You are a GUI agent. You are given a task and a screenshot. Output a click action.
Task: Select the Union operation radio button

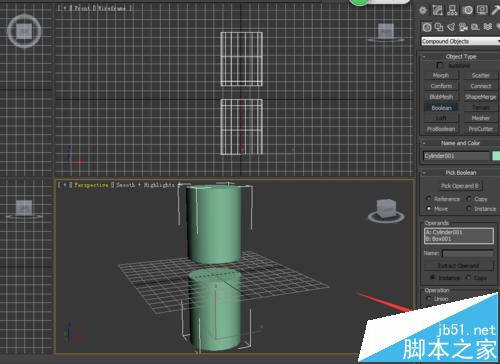coord(429,299)
